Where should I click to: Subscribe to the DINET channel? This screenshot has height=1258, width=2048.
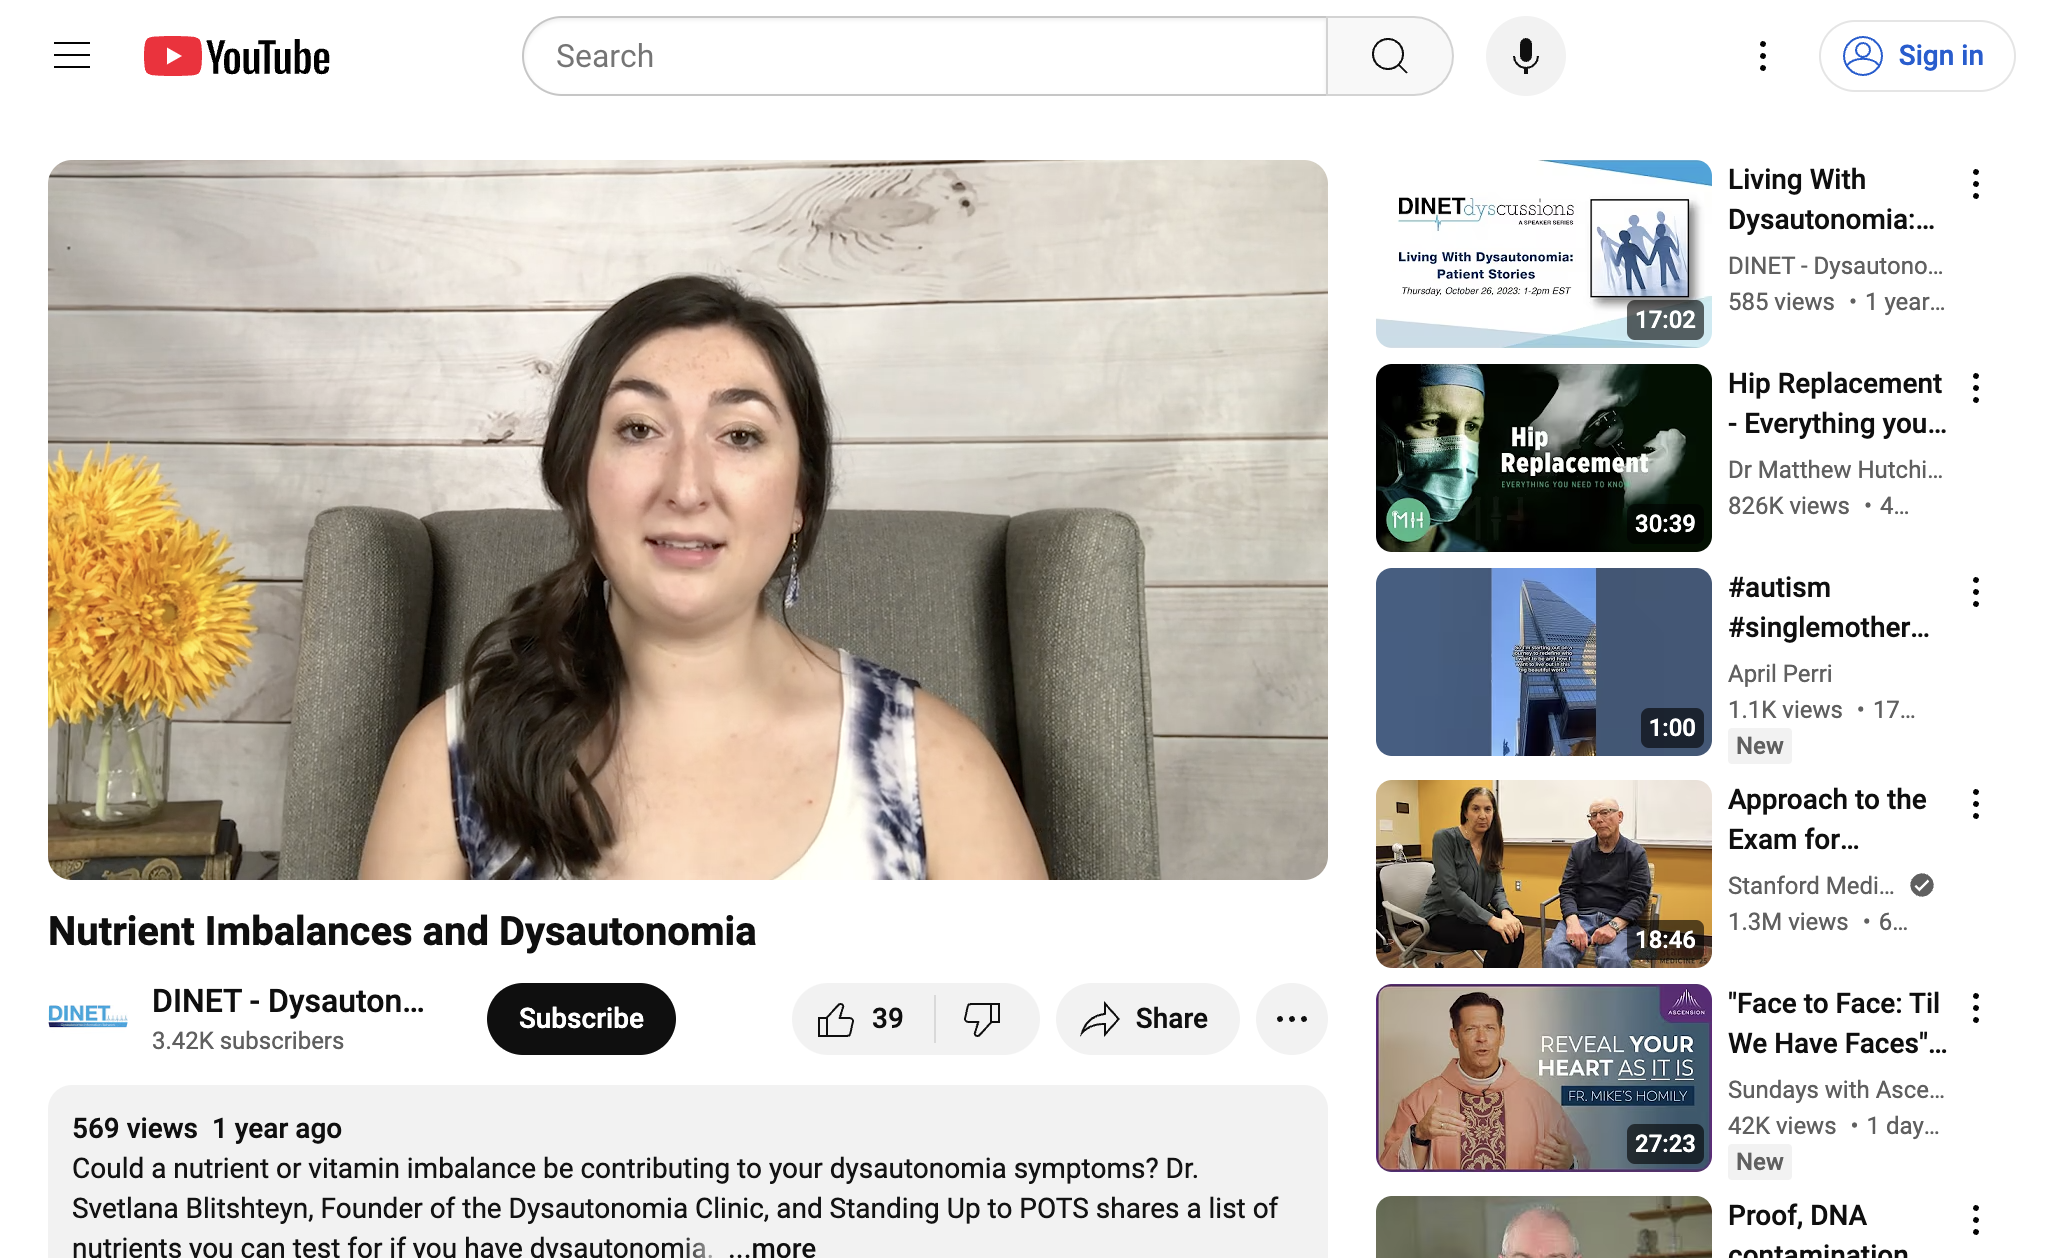pyautogui.click(x=581, y=1018)
